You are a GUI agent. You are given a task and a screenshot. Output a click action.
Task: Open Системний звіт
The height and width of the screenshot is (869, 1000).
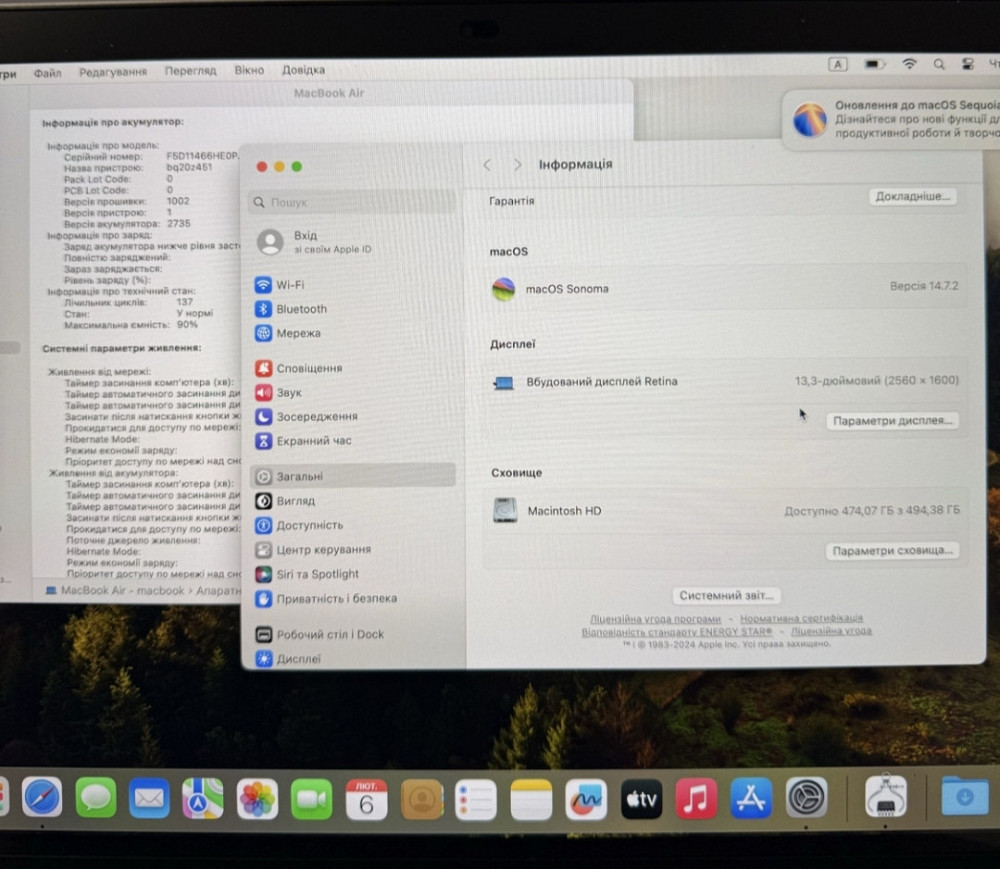(728, 595)
